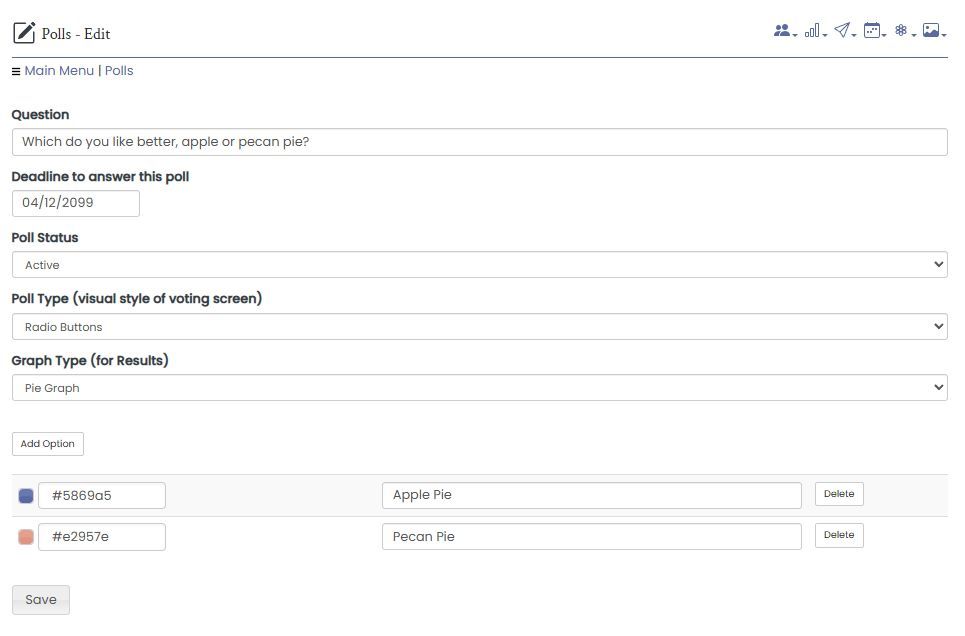Open the image/photo toolbar menu

(x=934, y=30)
